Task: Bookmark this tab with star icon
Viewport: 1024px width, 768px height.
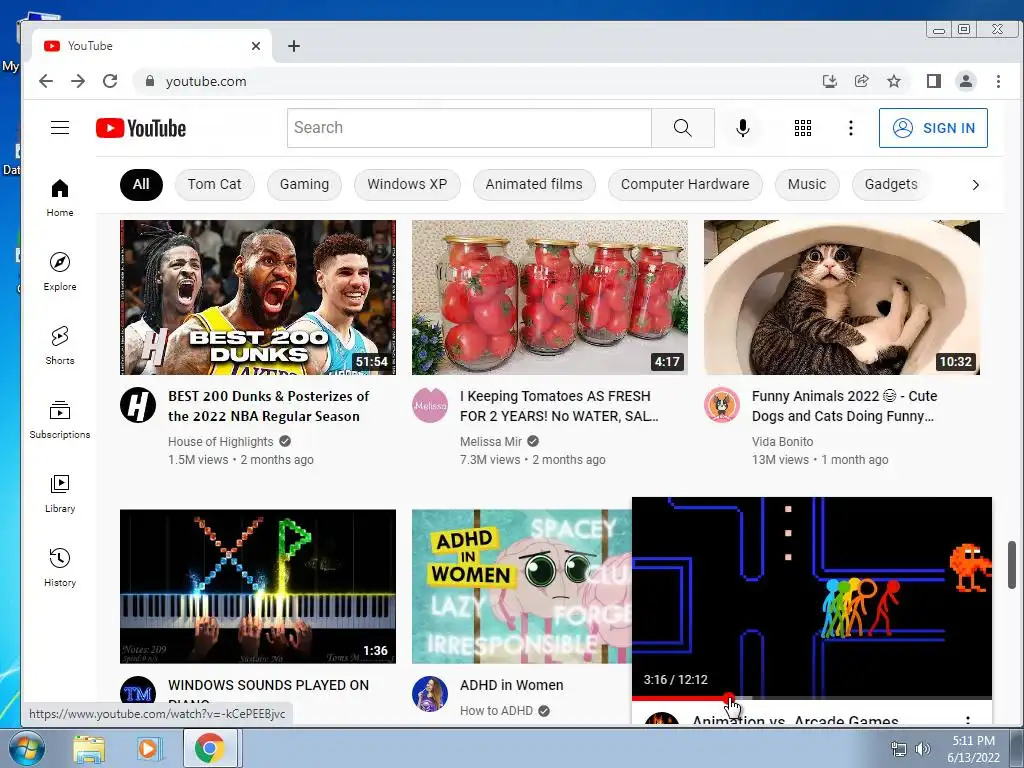Action: click(x=893, y=81)
